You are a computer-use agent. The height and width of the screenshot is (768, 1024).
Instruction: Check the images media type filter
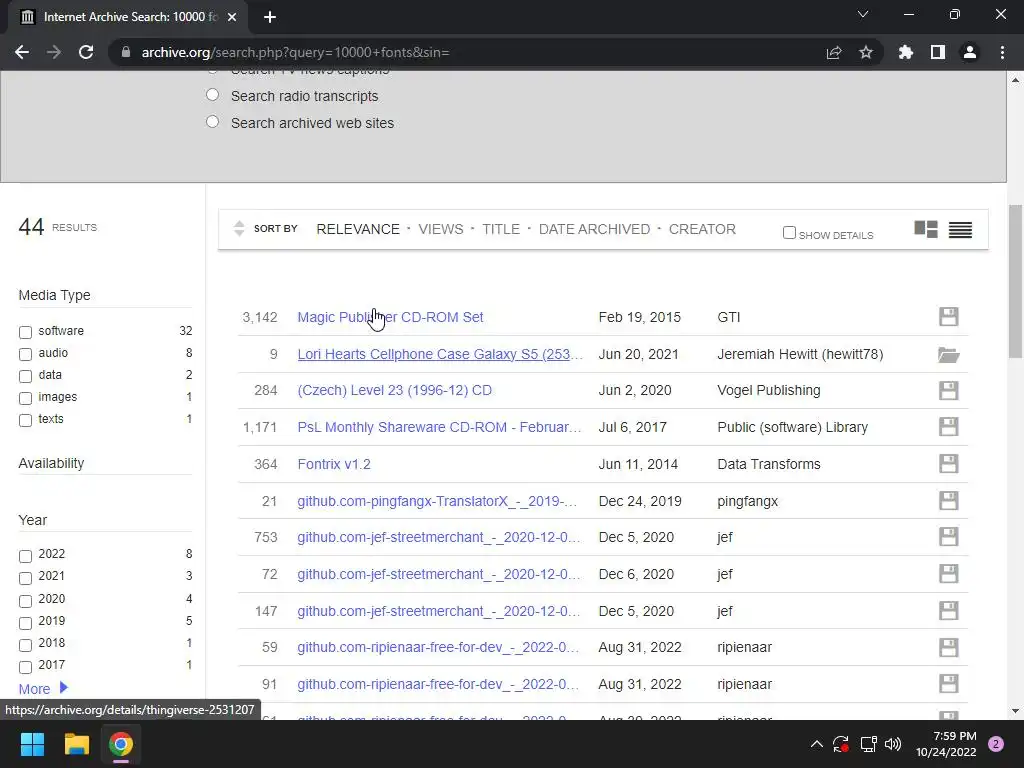coord(25,398)
